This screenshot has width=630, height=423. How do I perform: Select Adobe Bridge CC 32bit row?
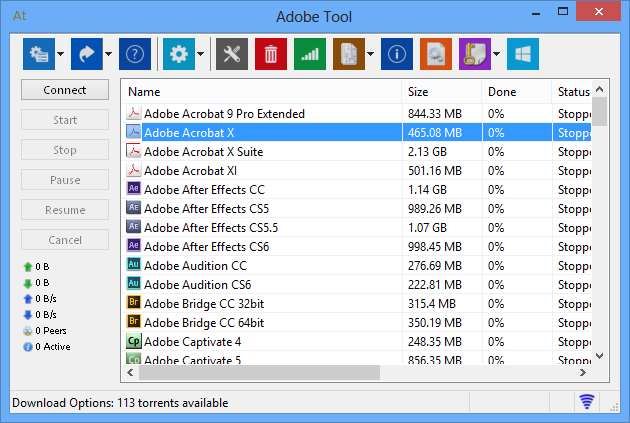[x=356, y=303]
